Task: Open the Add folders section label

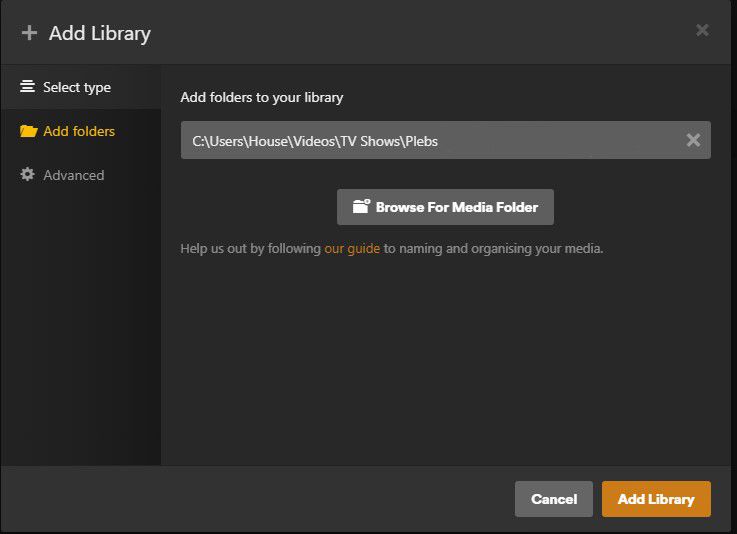Action: click(x=79, y=131)
